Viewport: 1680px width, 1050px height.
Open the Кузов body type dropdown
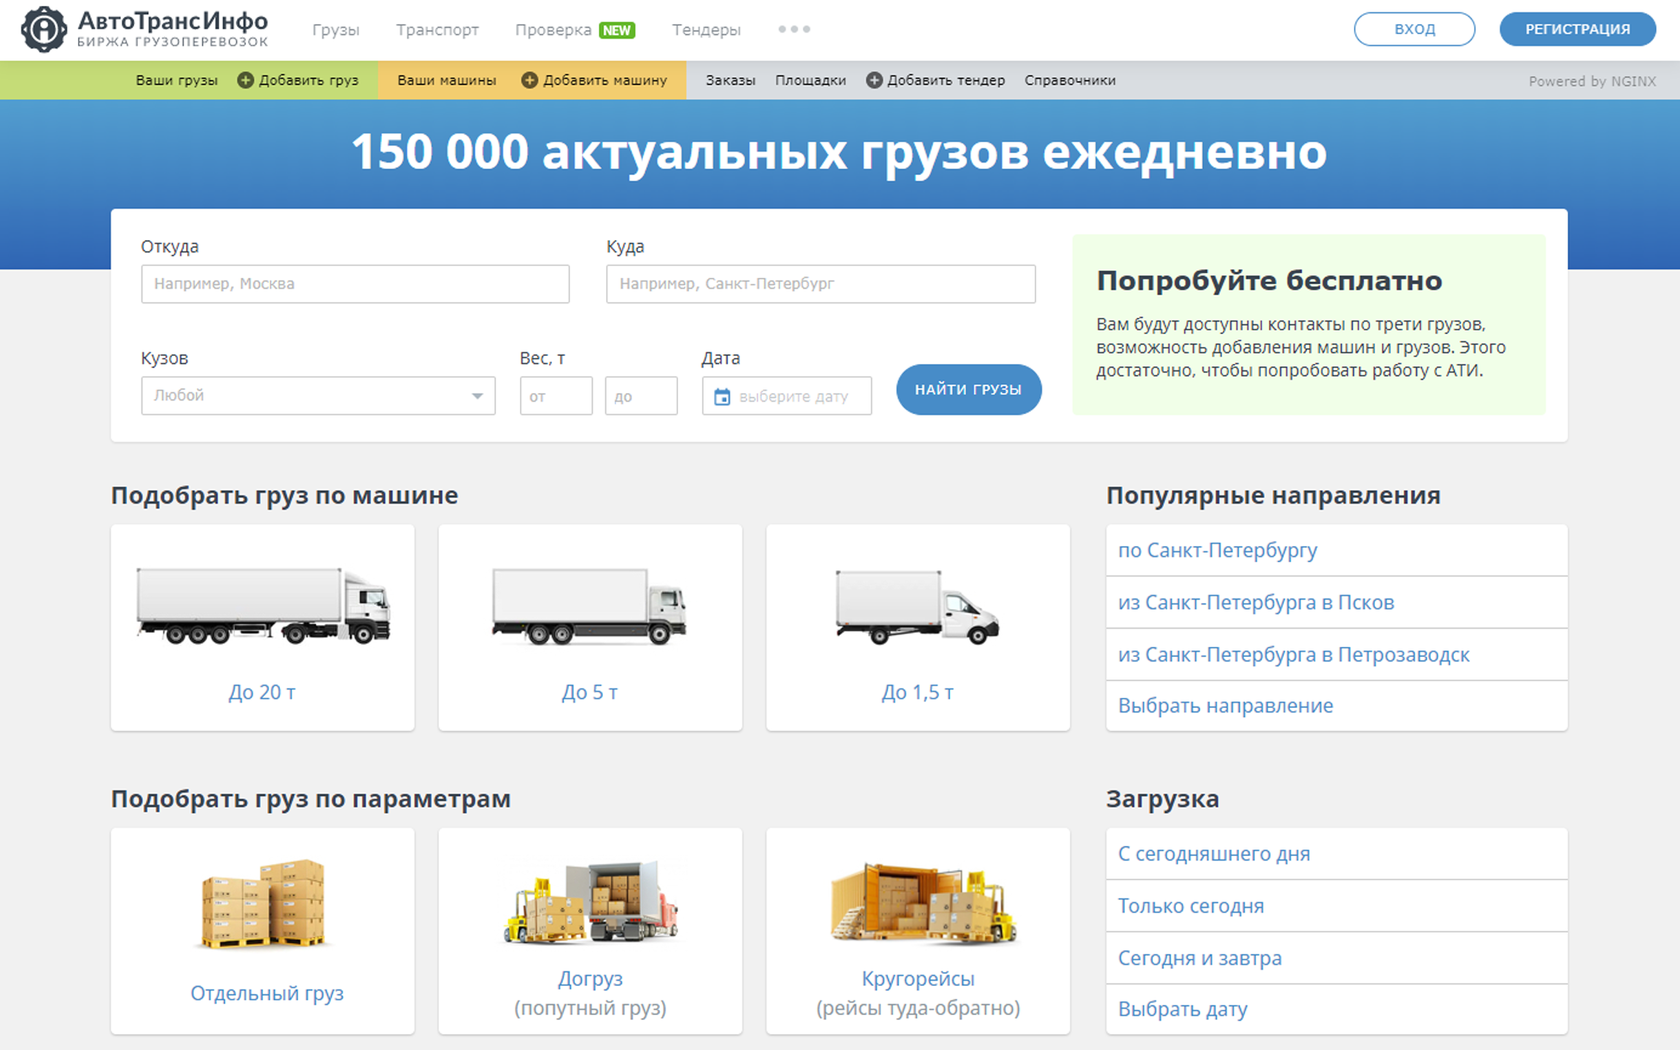pos(318,396)
